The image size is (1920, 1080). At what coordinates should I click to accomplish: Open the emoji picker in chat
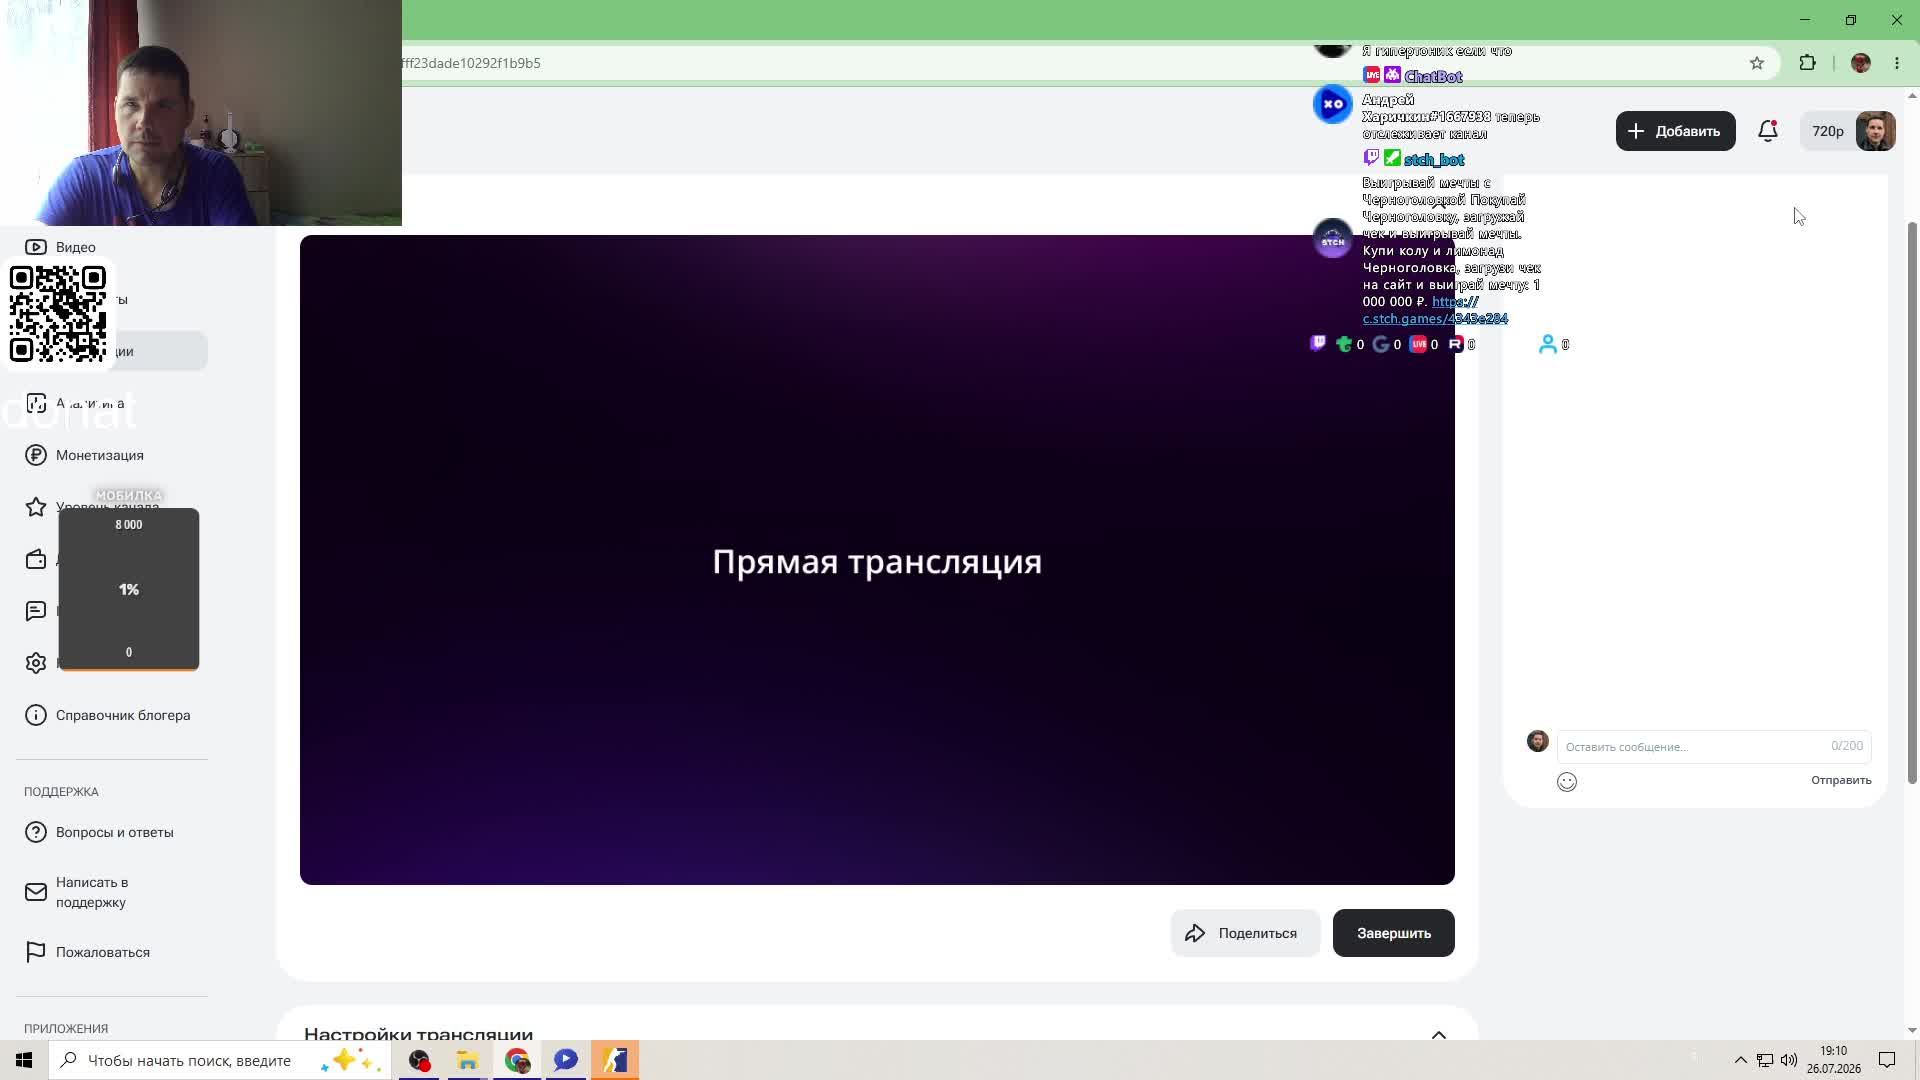click(x=1567, y=782)
